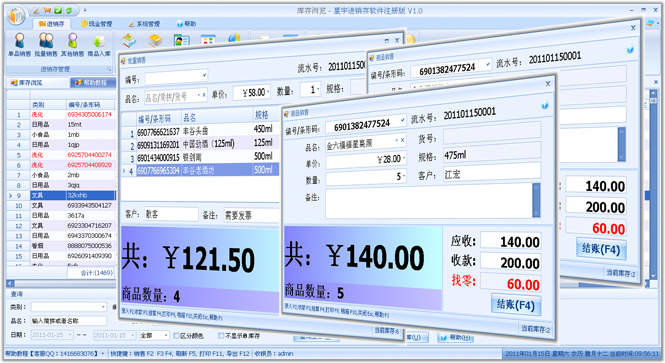This screenshot has height=363, width=665.
Task: Click the green checkmark quick-access icon
Action: [x=58, y=10]
